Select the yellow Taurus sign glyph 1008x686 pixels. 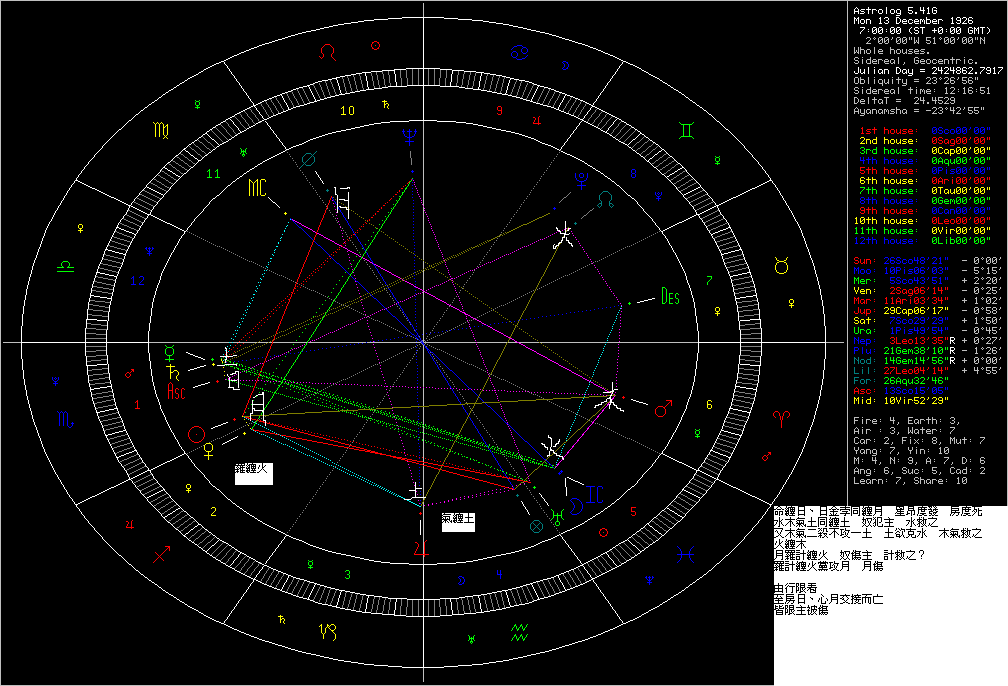tap(781, 265)
